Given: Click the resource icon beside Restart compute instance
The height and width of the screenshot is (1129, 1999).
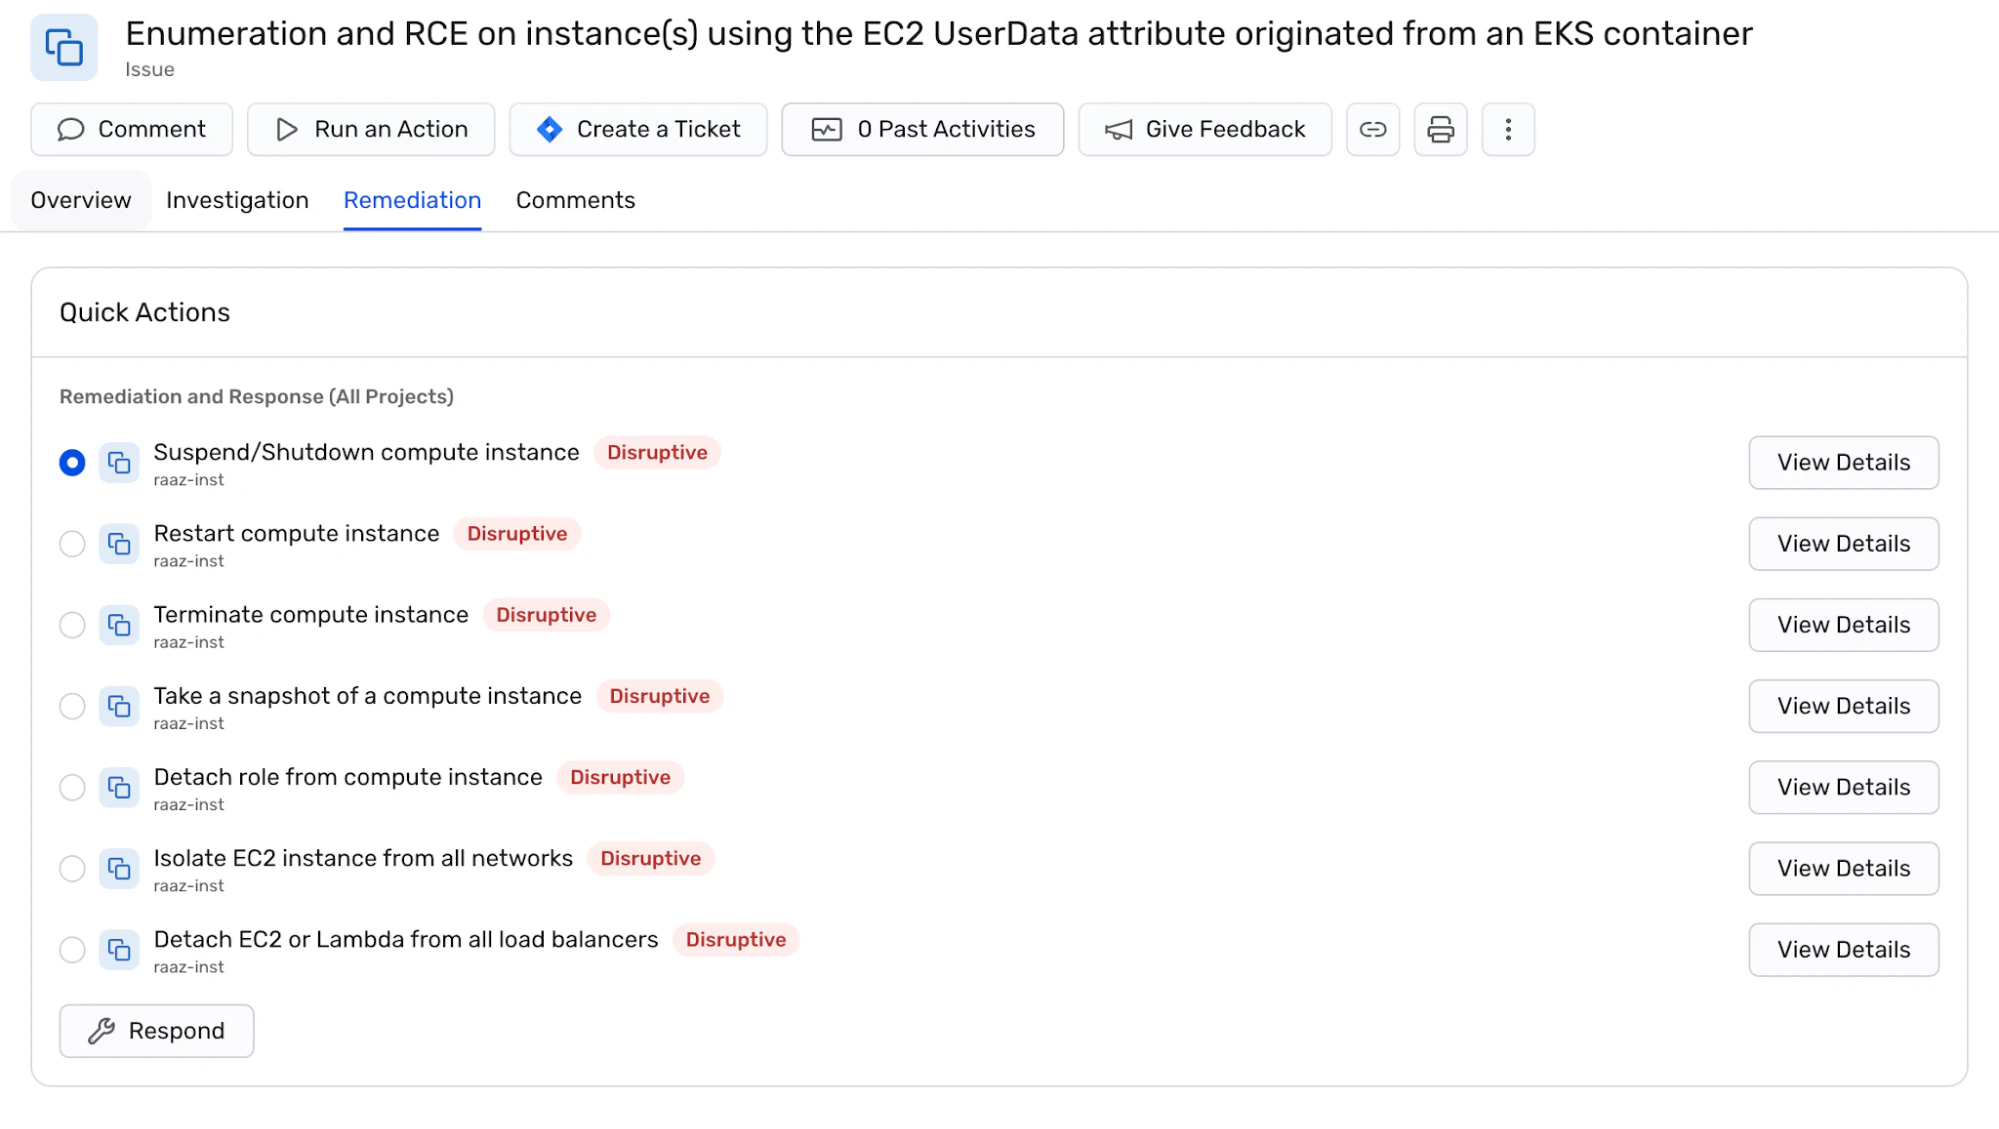Looking at the screenshot, I should pos(119,544).
